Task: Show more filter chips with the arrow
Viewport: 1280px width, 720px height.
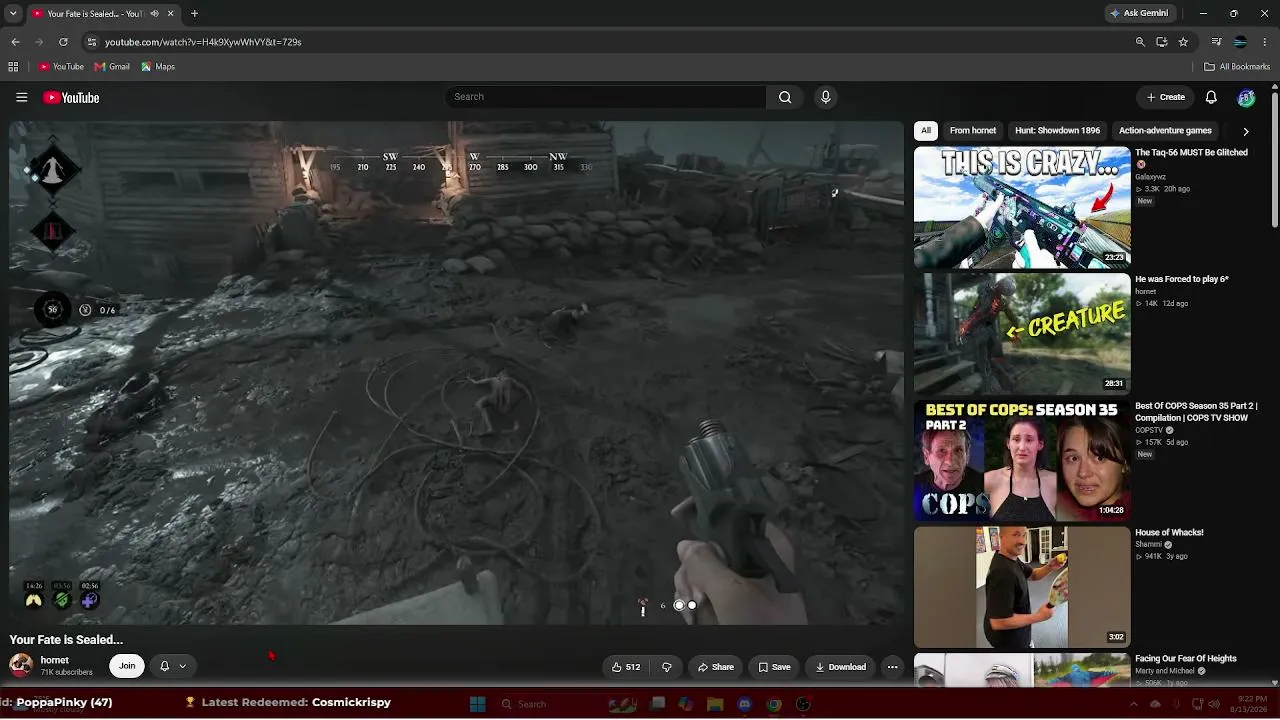Action: coord(1246,131)
